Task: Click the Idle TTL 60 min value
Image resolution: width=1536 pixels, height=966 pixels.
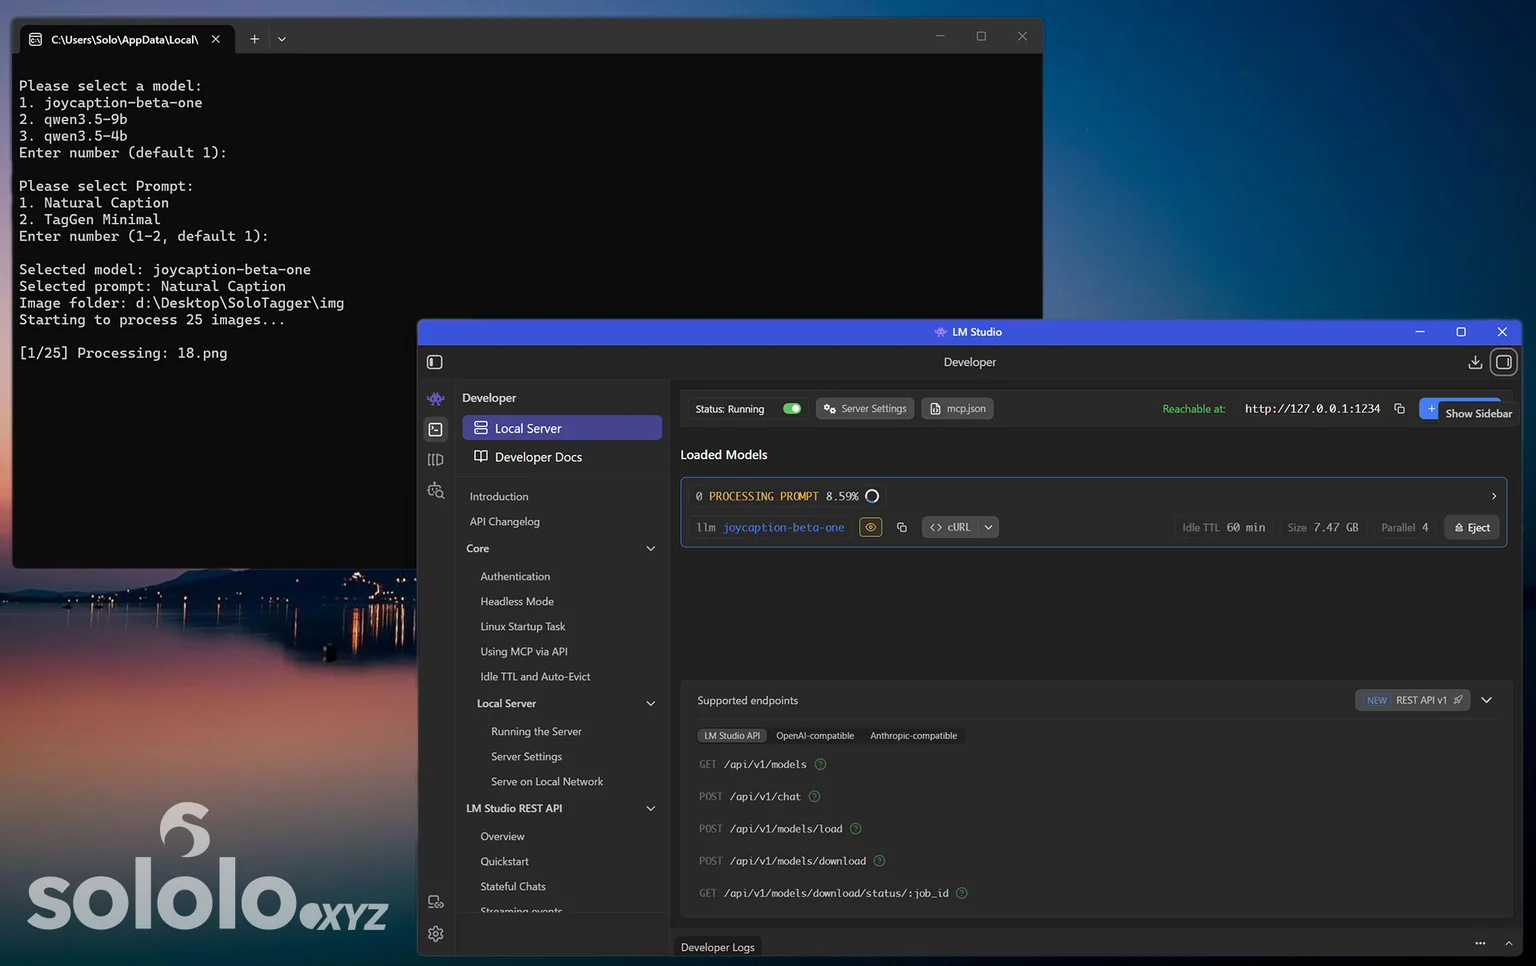Action: click(x=1224, y=528)
